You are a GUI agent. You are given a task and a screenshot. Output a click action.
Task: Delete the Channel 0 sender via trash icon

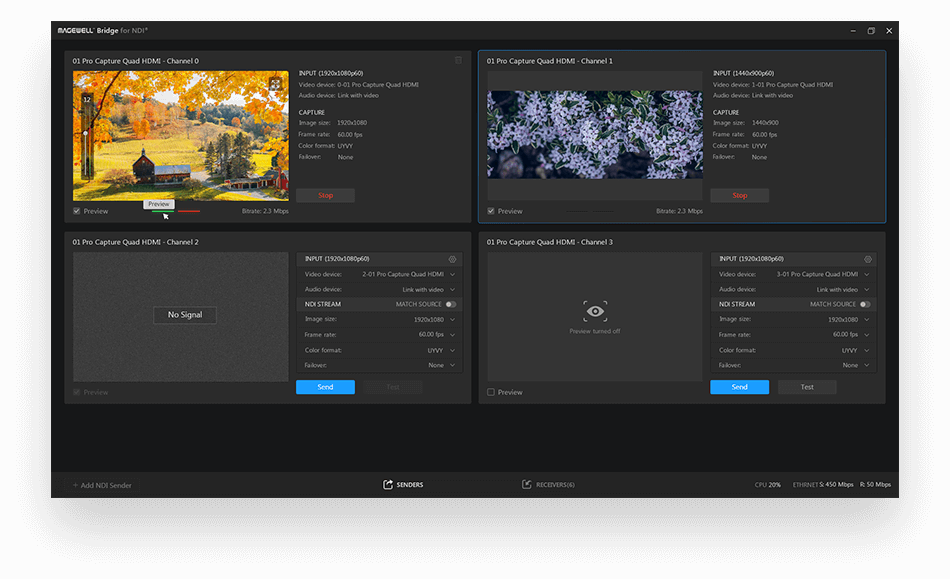[458, 61]
